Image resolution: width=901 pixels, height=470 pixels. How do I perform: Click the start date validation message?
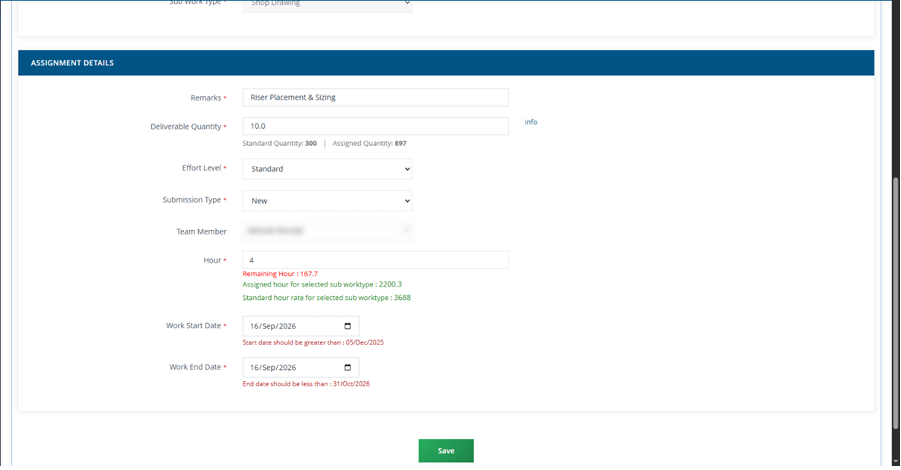(x=313, y=342)
